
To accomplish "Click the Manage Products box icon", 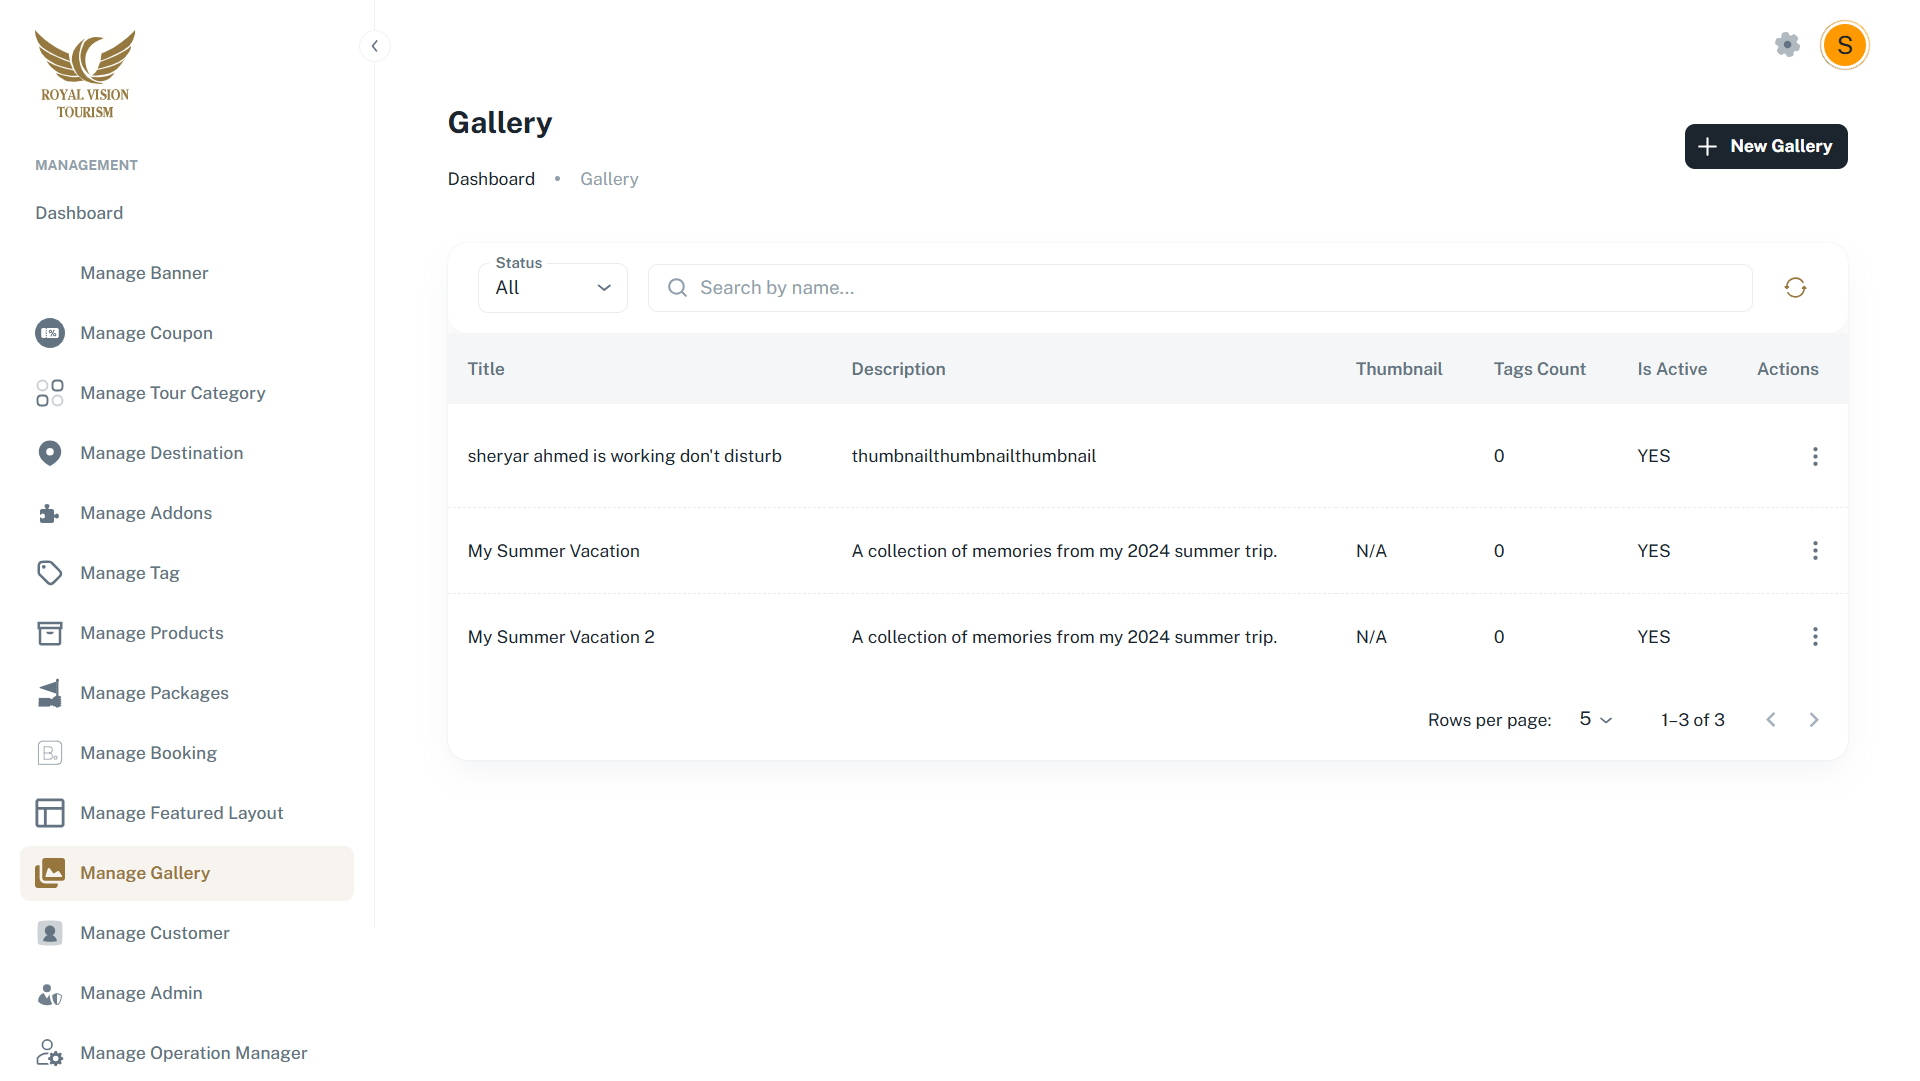I will click(50, 633).
